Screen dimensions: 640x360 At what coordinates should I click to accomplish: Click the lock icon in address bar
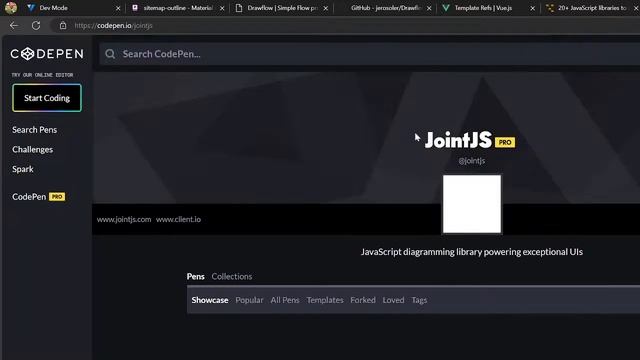(63, 25)
